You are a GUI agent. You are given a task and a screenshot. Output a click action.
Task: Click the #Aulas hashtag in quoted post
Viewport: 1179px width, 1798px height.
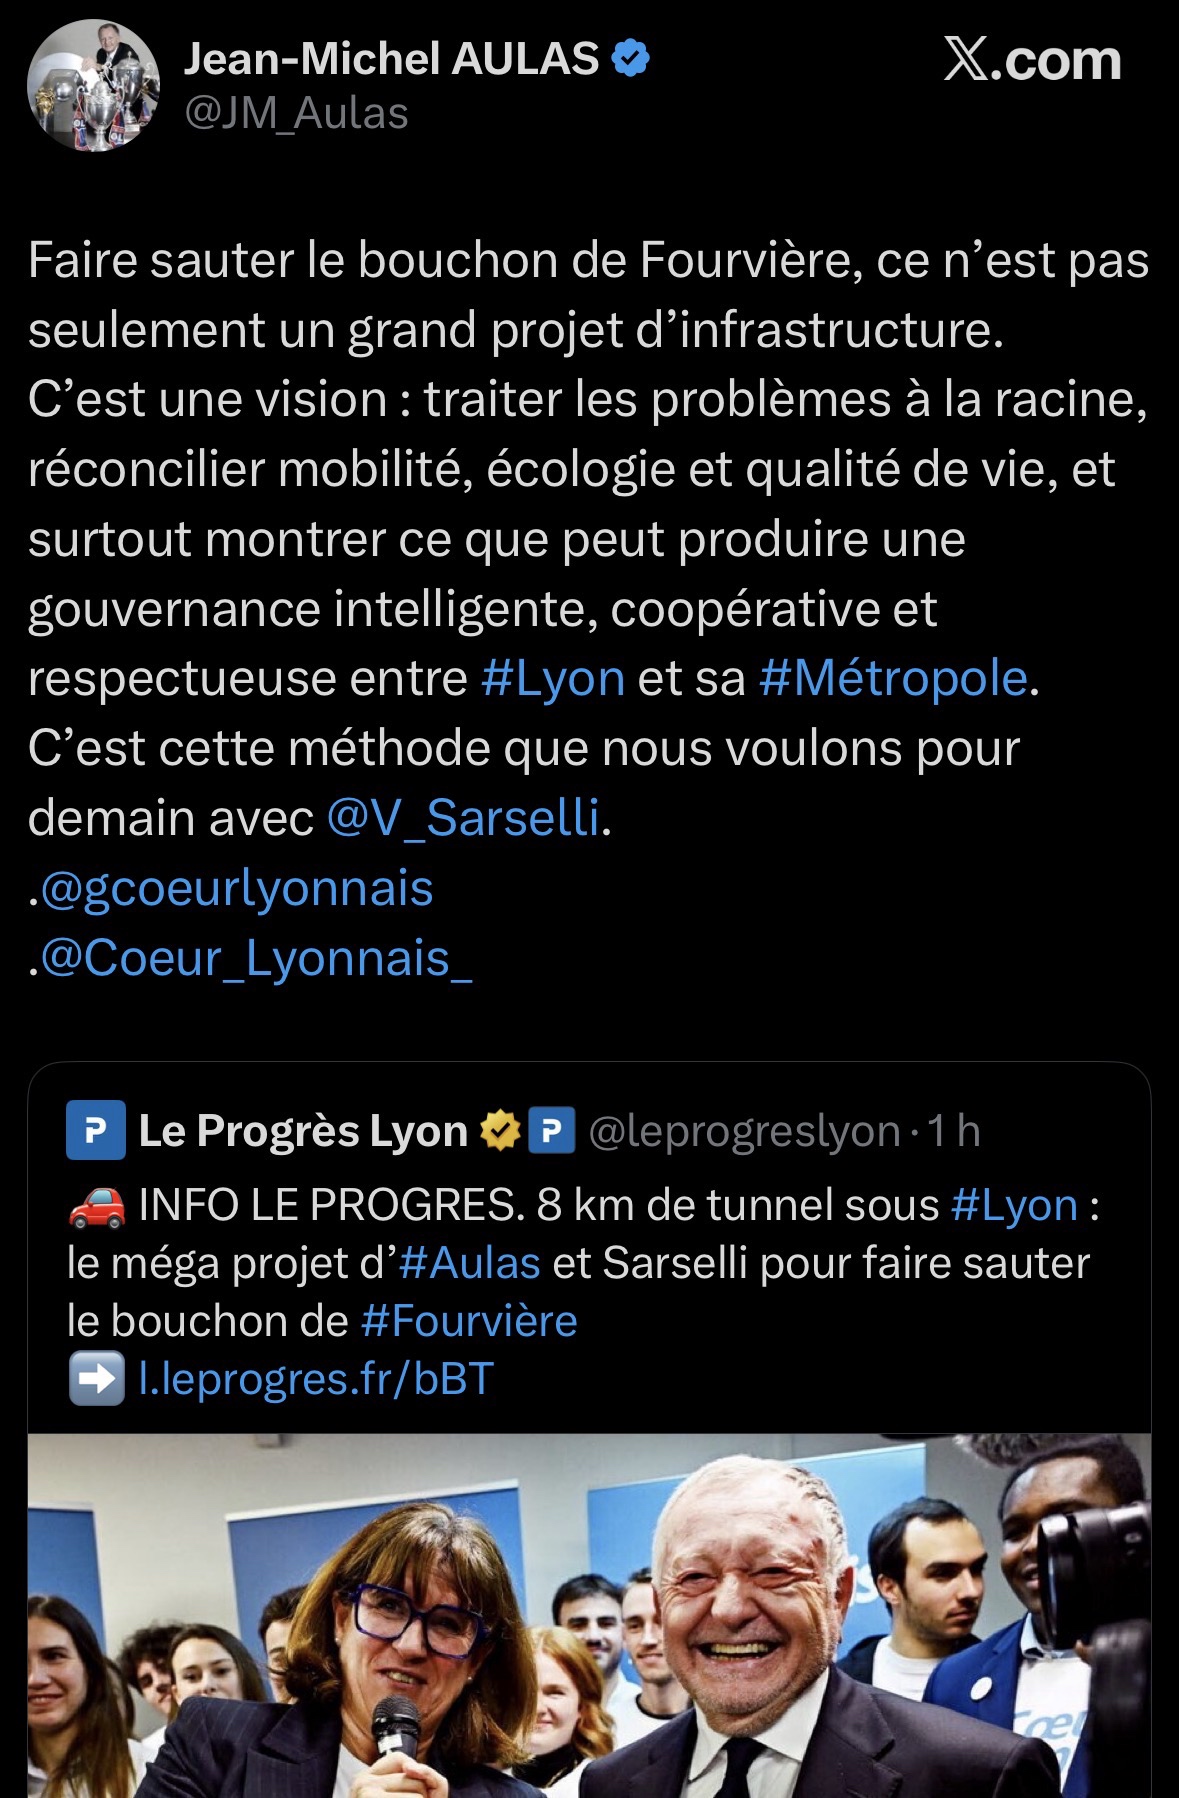point(470,1263)
